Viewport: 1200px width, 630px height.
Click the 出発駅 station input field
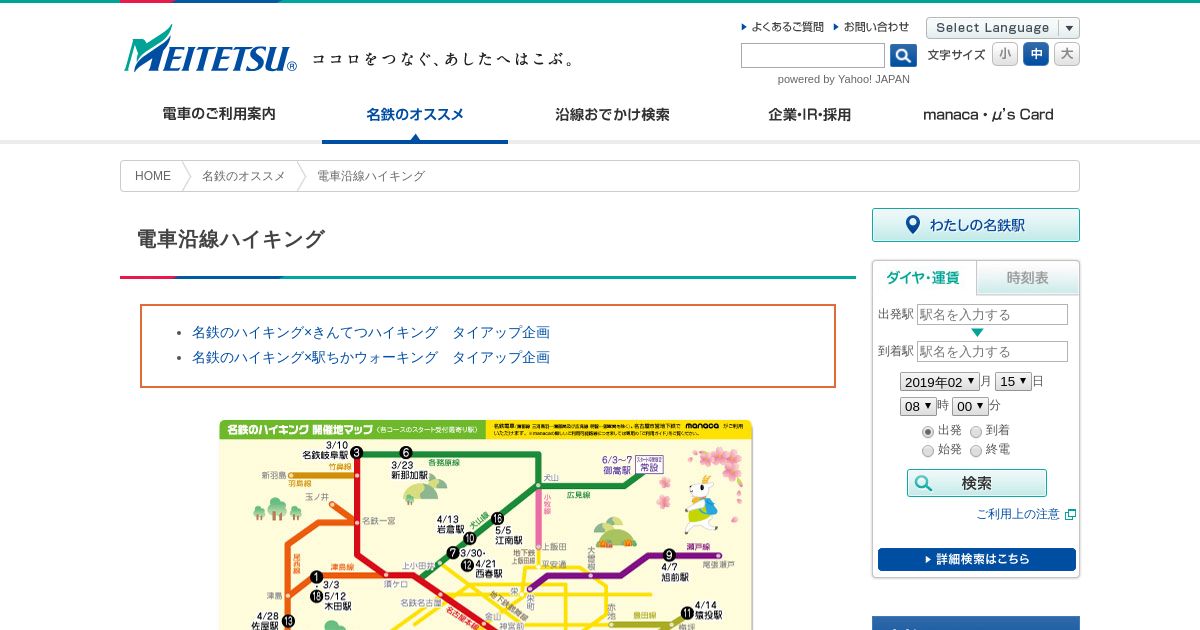tap(992, 314)
